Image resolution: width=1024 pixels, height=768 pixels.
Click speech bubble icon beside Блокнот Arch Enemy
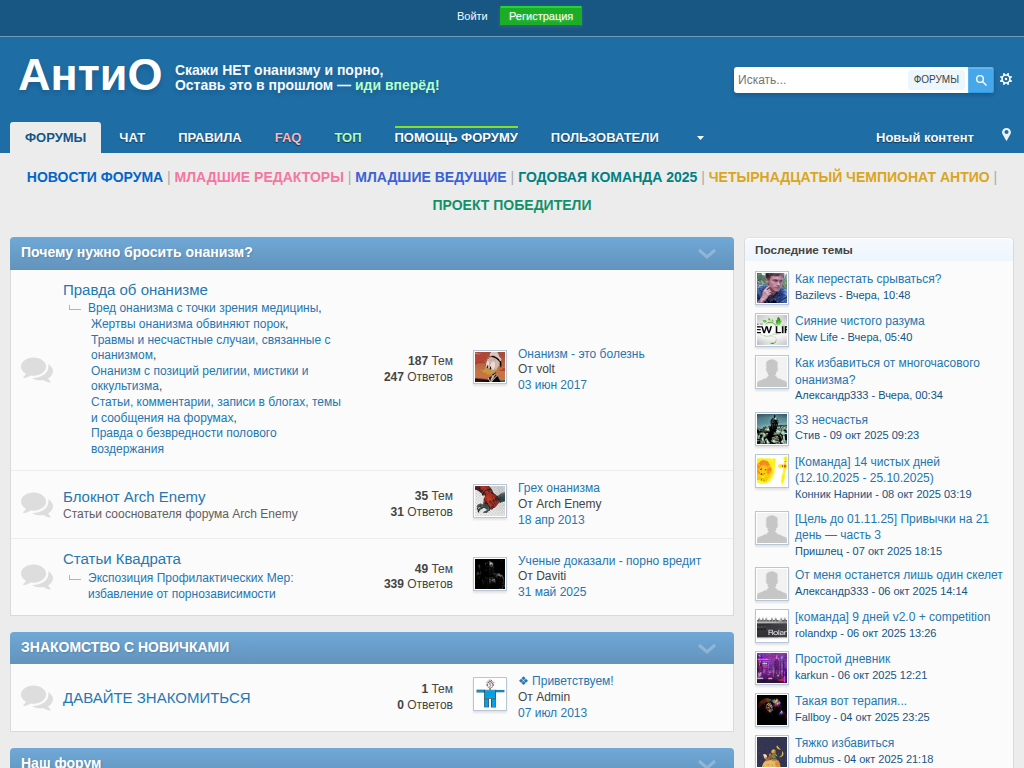pos(37,504)
